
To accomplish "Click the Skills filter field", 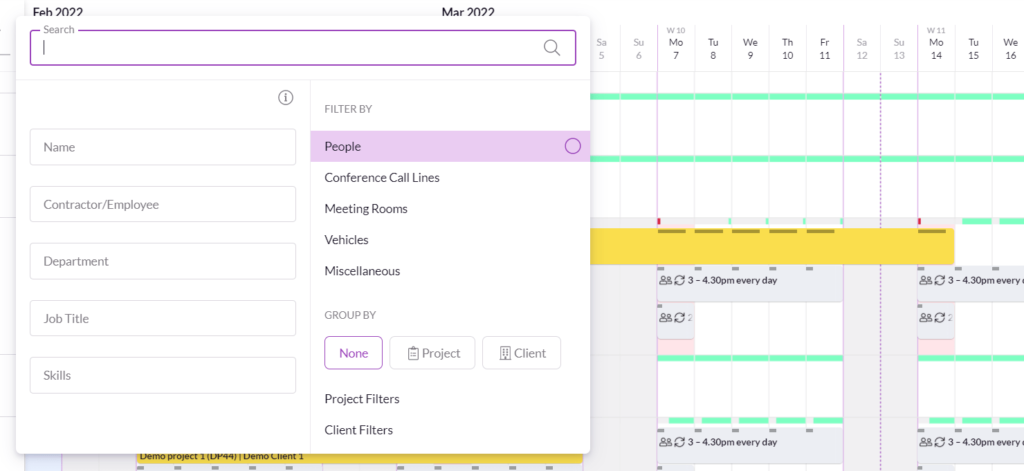I will point(163,375).
